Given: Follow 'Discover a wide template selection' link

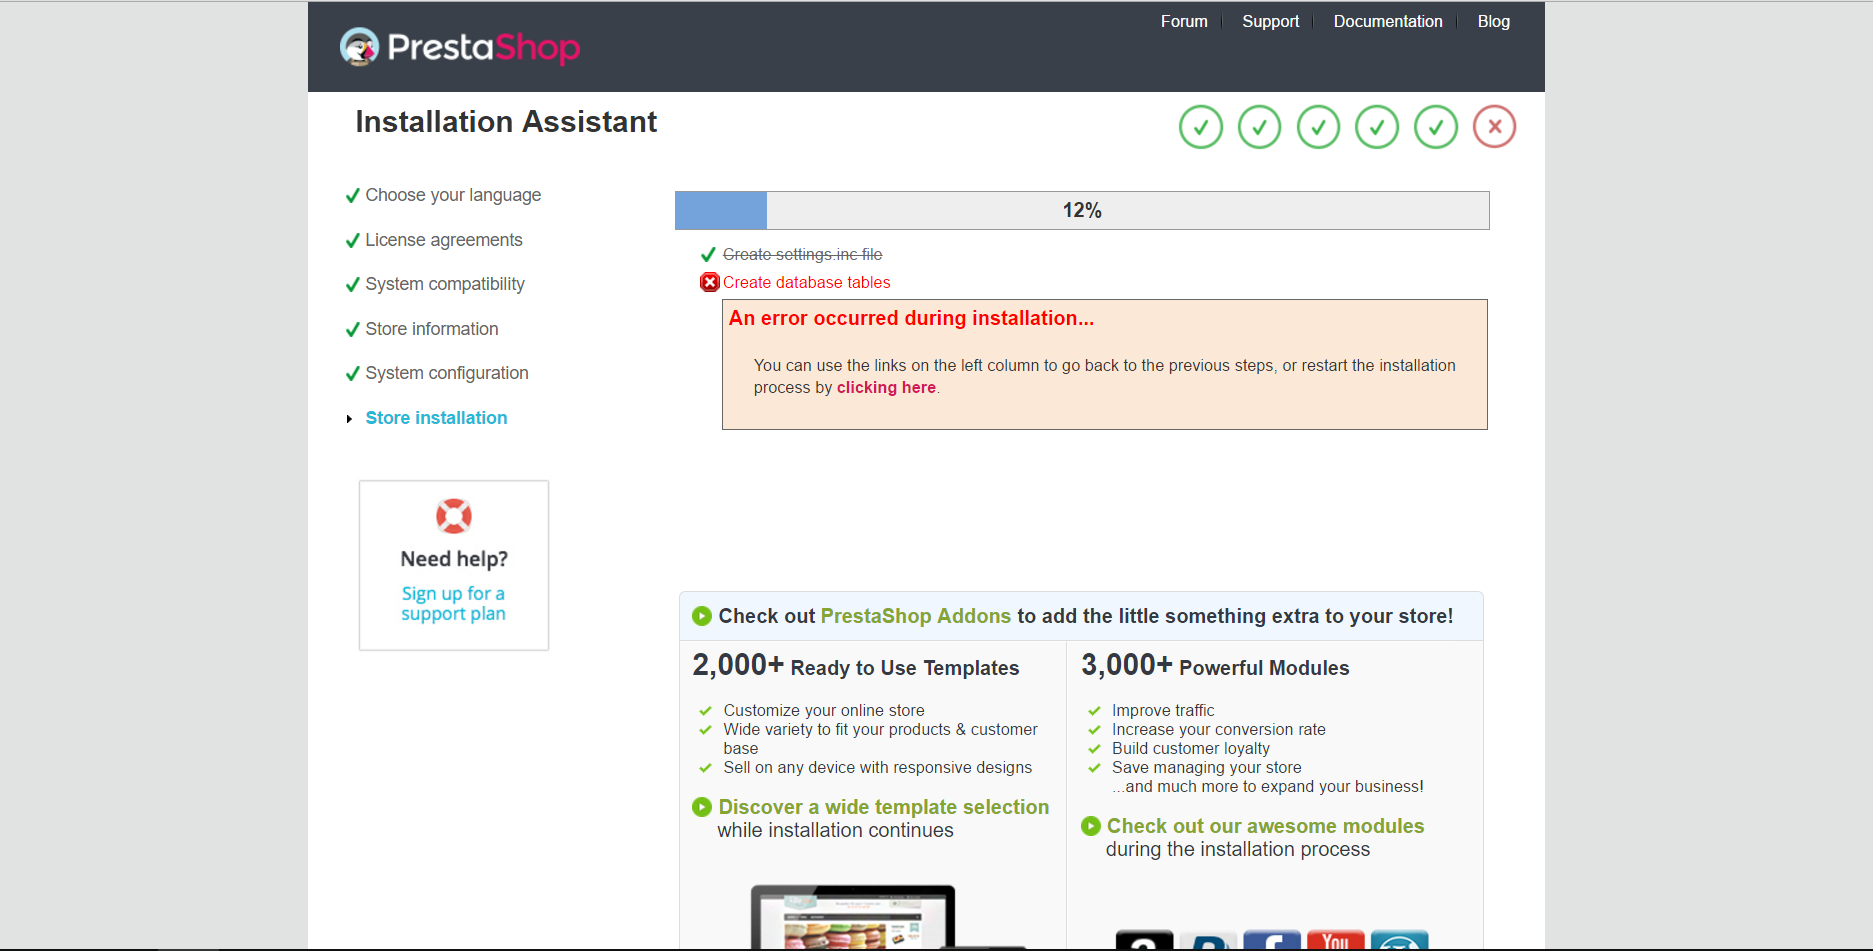Looking at the screenshot, I should tap(884, 807).
